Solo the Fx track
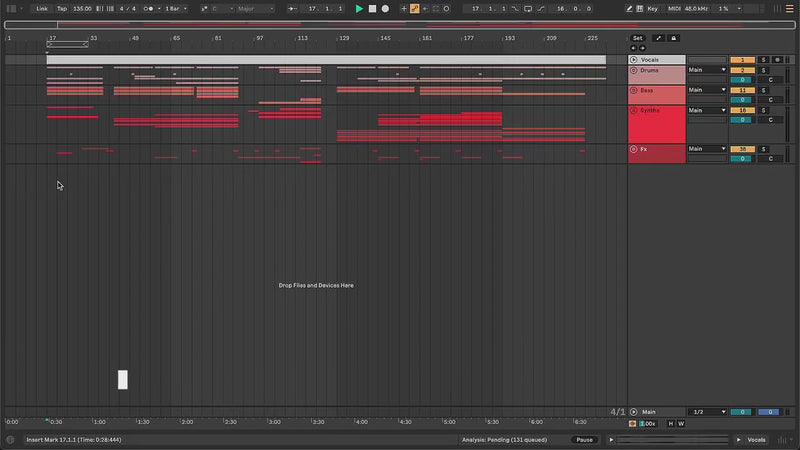 pyautogui.click(x=763, y=149)
